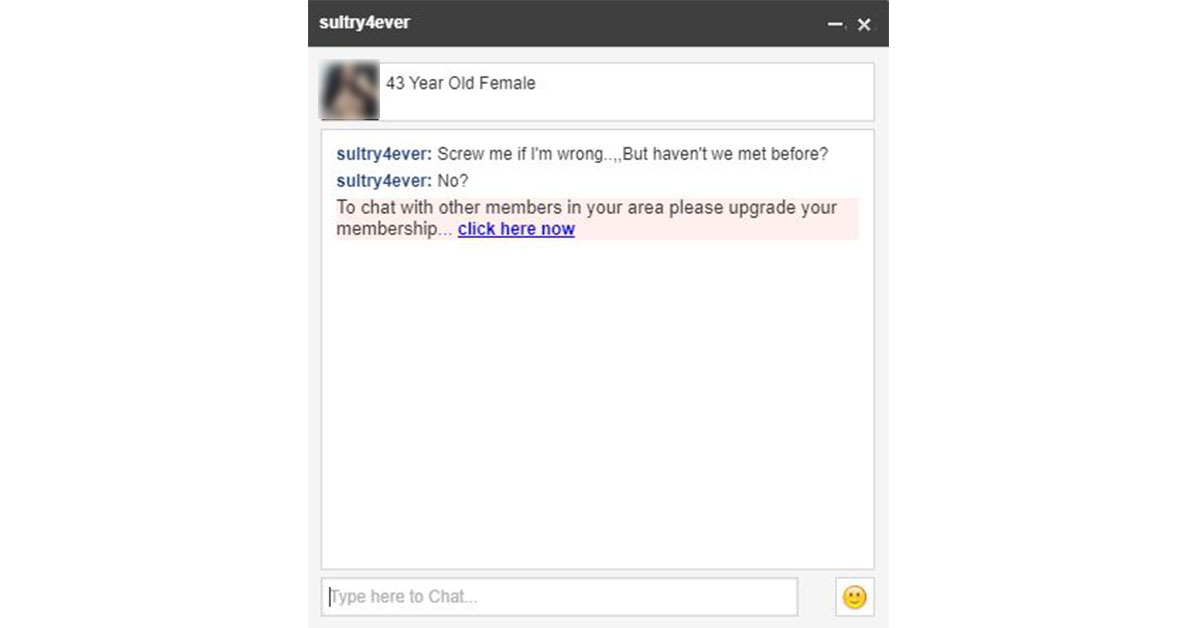Click the word "membership..." beside the link
The height and width of the screenshot is (628, 1200).
[394, 229]
